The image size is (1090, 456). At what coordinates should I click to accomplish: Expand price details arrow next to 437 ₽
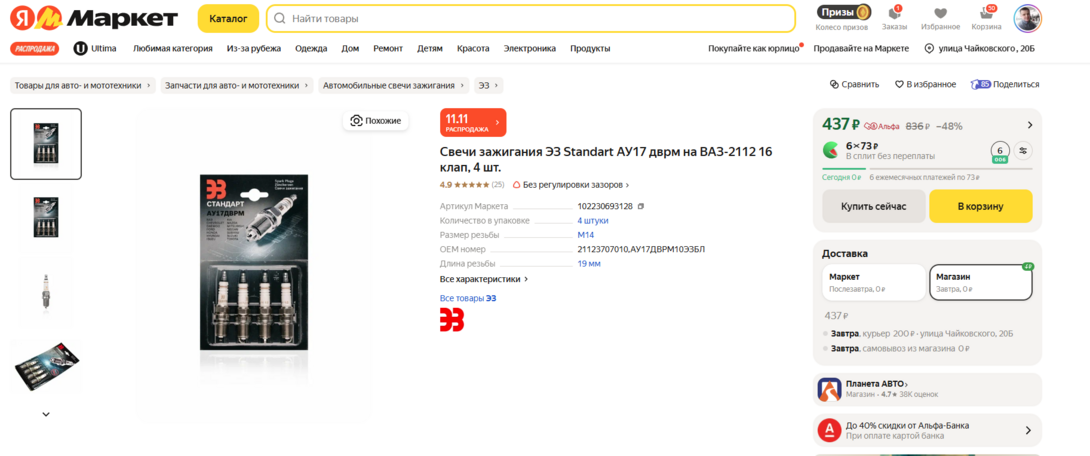1030,125
